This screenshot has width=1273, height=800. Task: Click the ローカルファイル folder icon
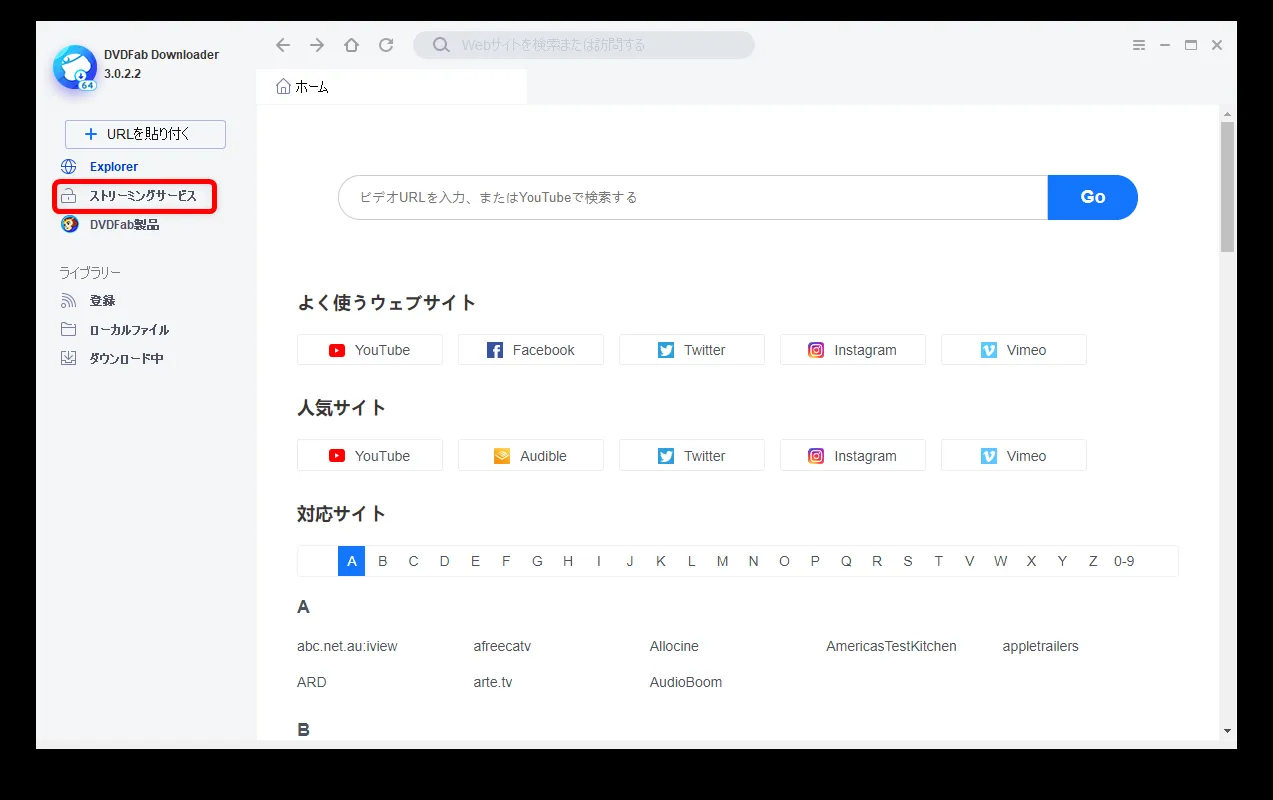pos(69,329)
